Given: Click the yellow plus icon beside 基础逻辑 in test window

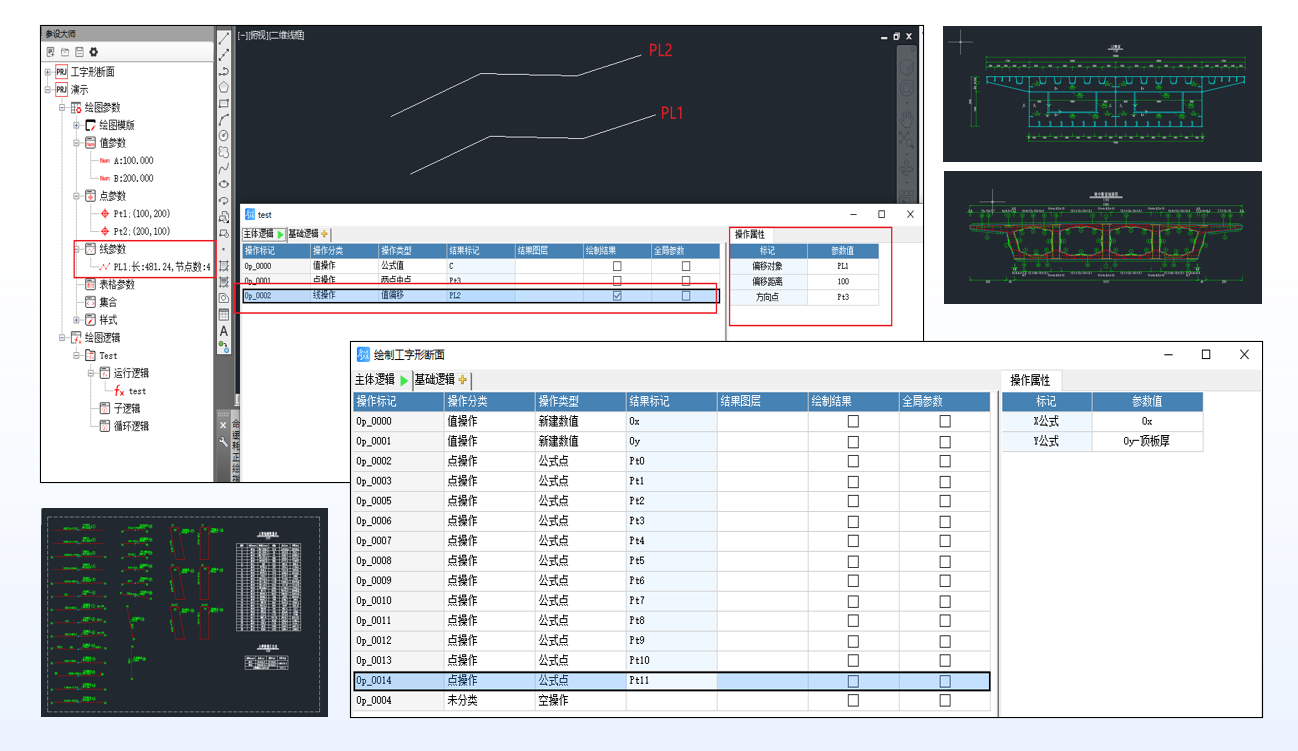Looking at the screenshot, I should tap(324, 234).
